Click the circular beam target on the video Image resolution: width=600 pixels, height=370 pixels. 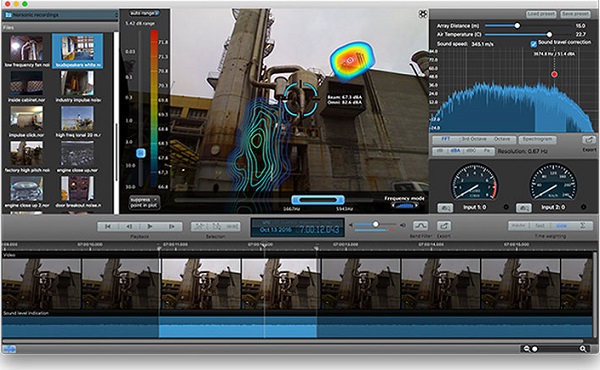tap(300, 98)
